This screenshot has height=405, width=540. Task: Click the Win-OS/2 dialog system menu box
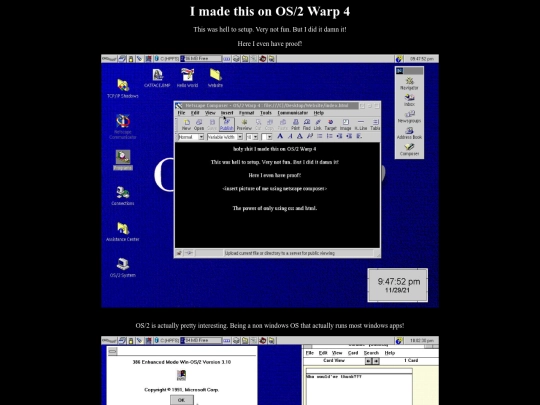point(113,351)
